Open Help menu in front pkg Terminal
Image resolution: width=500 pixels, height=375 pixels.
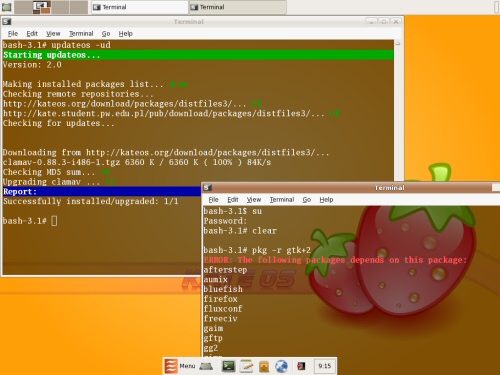tap(326, 200)
